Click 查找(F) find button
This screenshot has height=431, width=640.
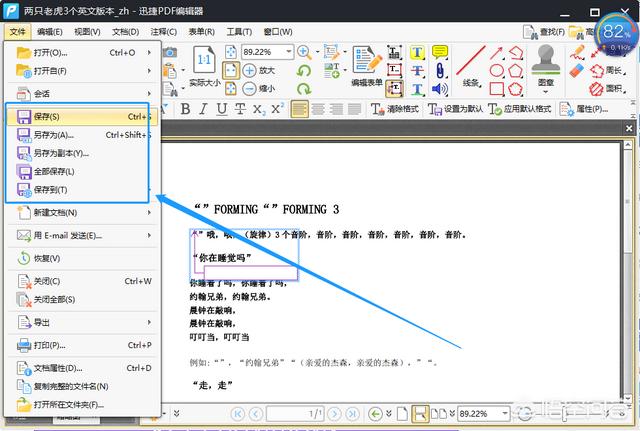[544, 32]
